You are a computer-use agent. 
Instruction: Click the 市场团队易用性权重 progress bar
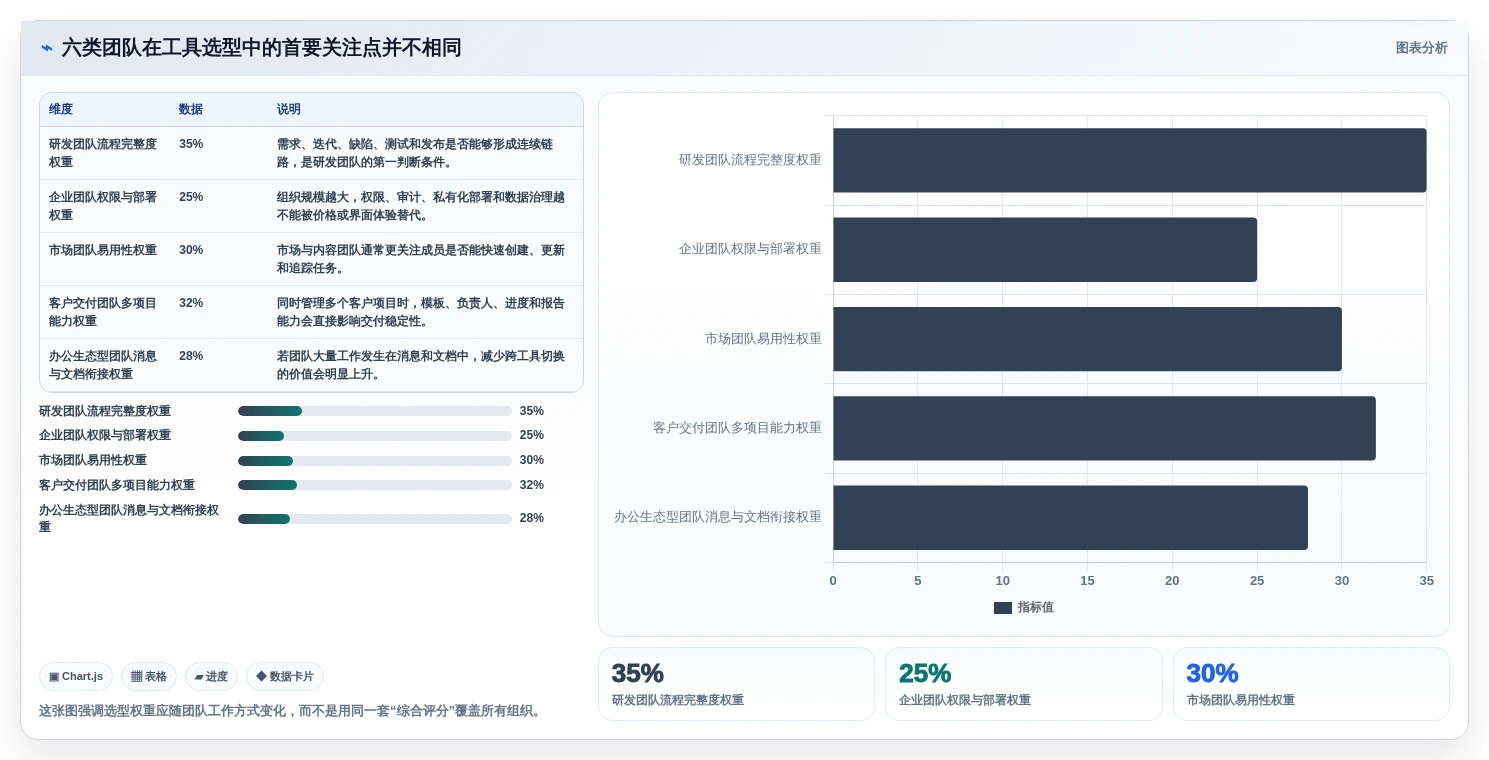(375, 461)
